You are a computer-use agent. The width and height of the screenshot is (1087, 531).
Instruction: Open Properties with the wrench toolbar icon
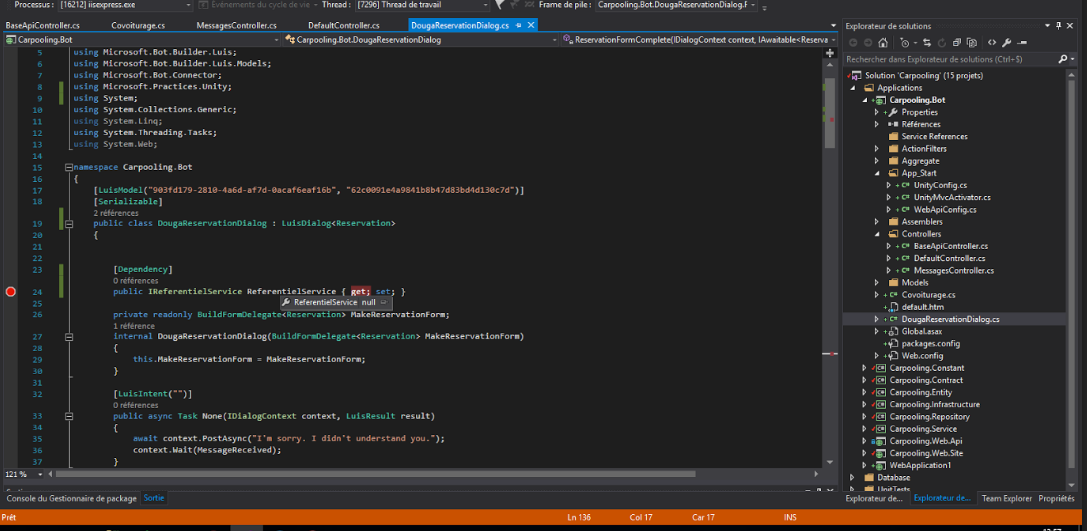[x=1007, y=42]
